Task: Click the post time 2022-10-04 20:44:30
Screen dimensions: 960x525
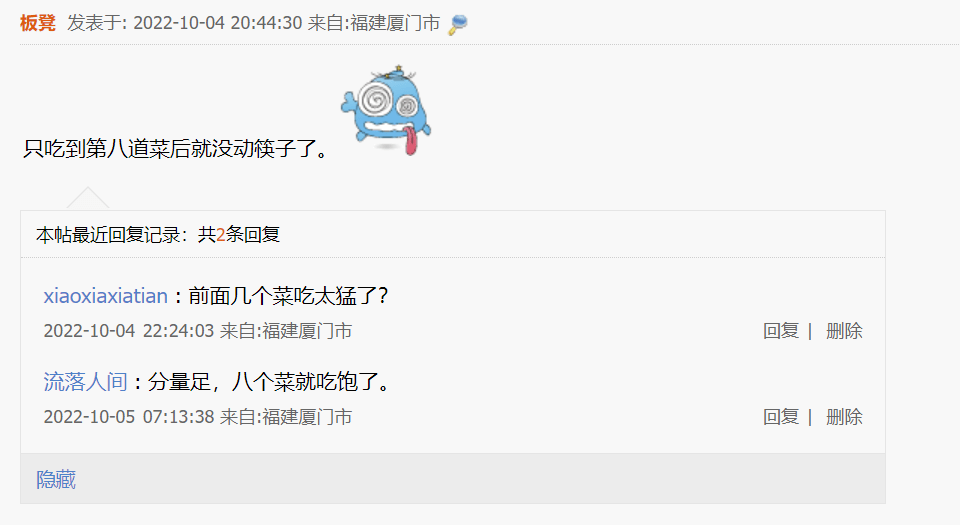Action: pyautogui.click(x=218, y=23)
